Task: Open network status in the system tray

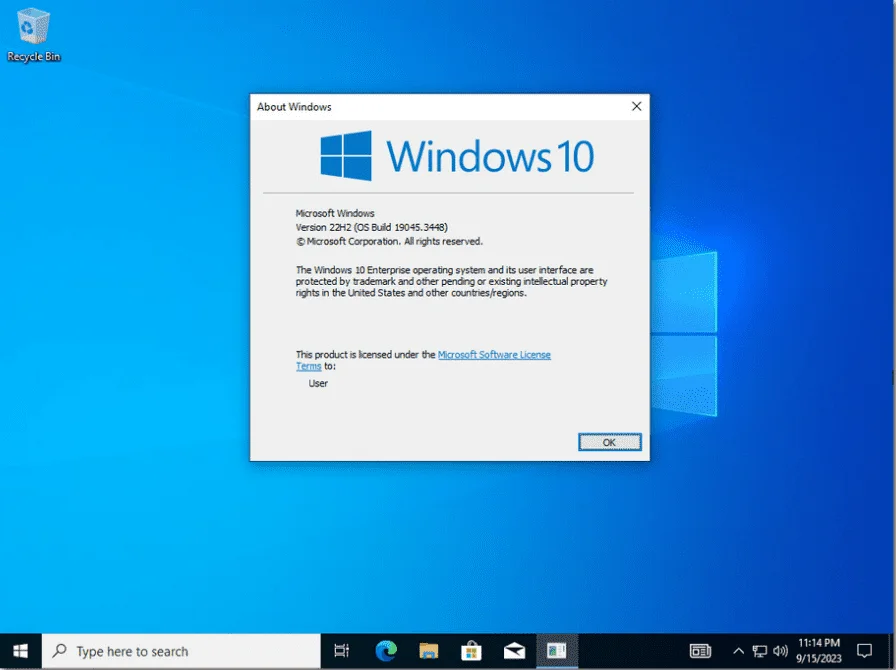Action: (x=759, y=651)
